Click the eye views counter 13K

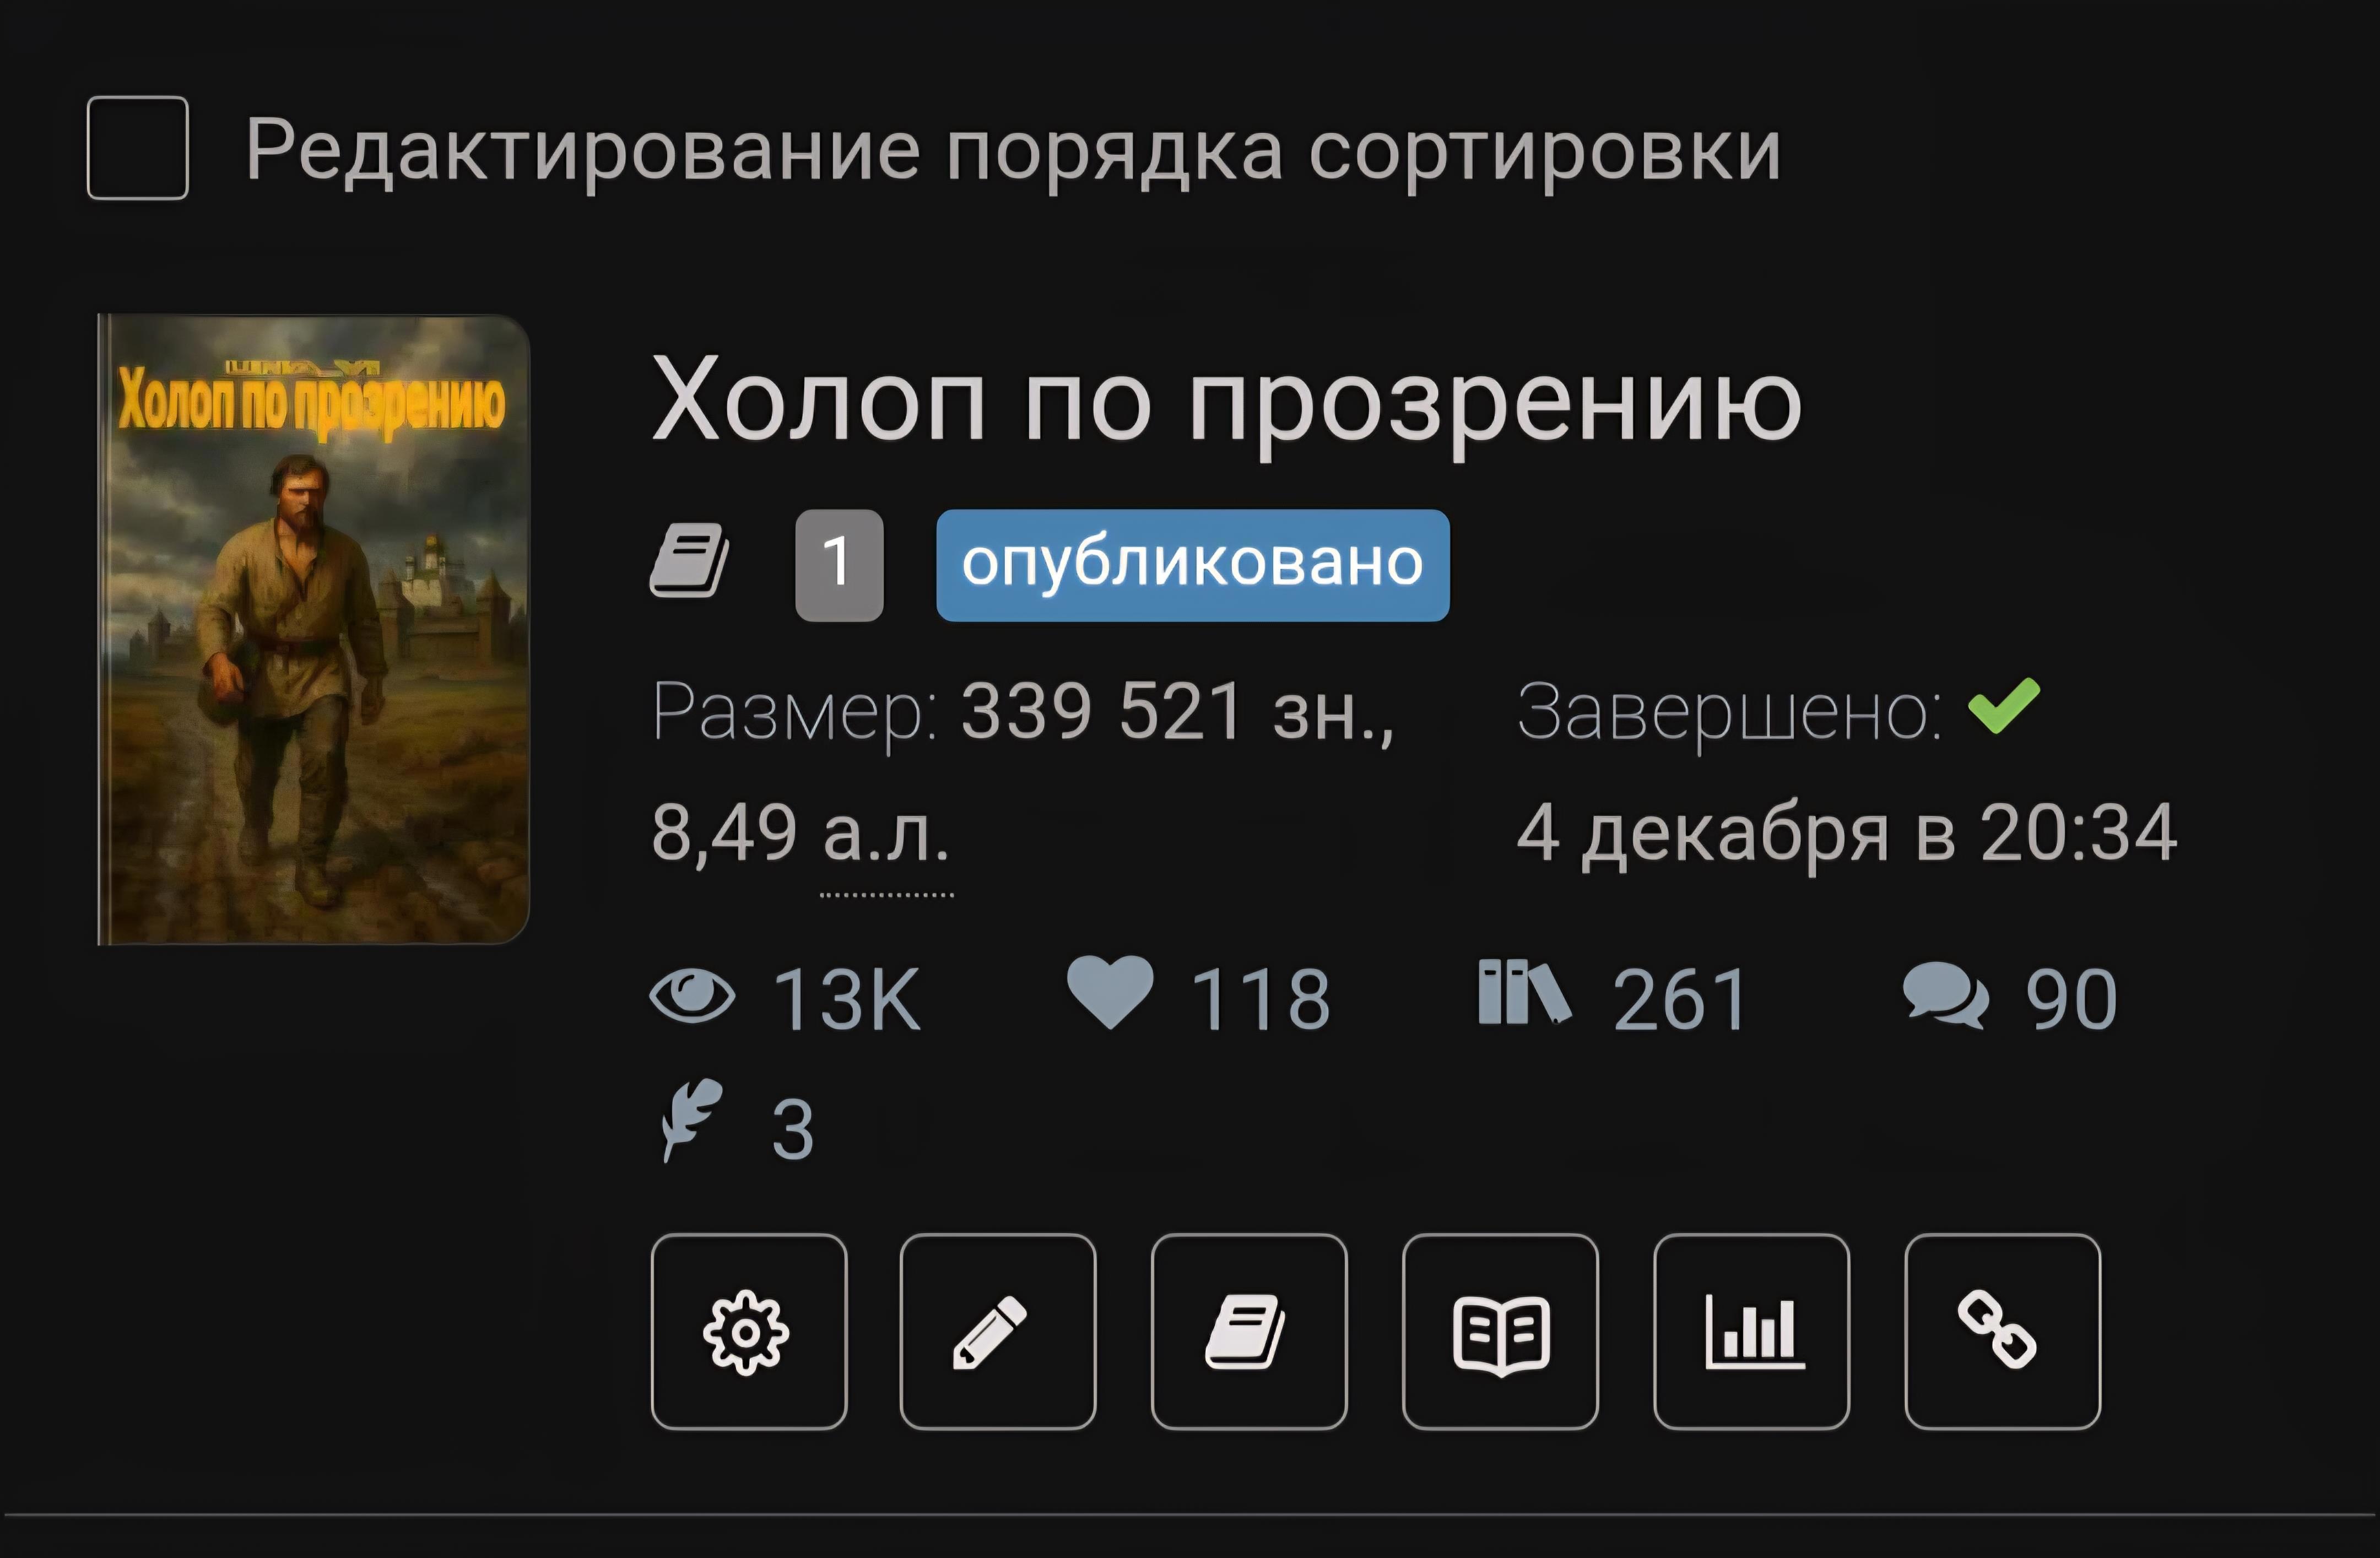tap(786, 998)
